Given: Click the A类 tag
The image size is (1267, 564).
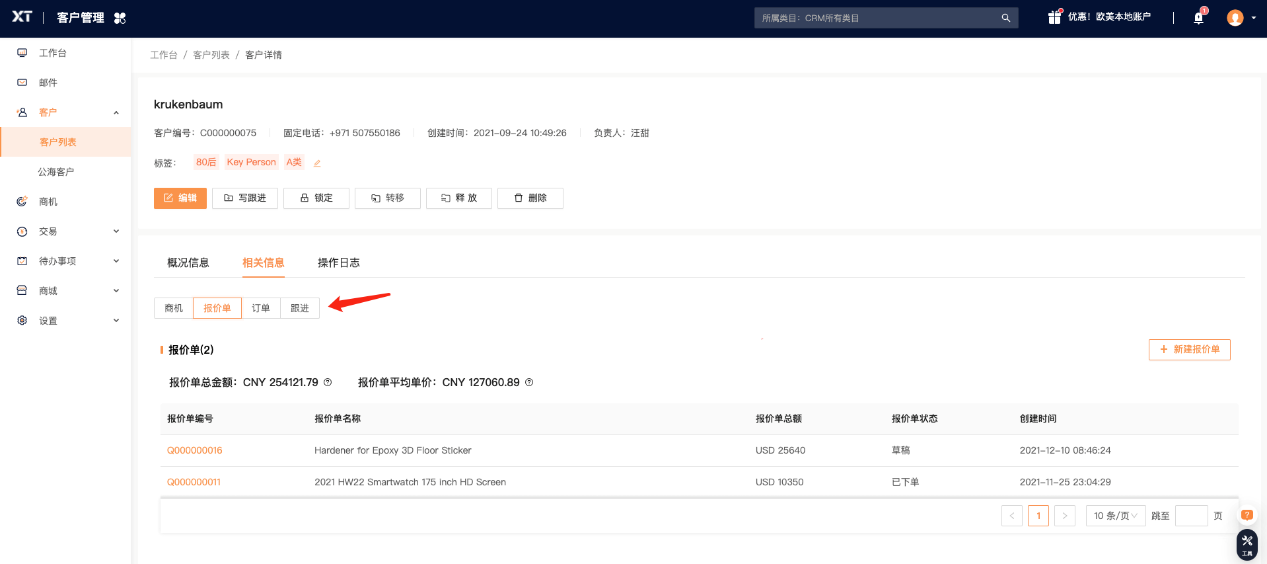Looking at the screenshot, I should pos(294,162).
